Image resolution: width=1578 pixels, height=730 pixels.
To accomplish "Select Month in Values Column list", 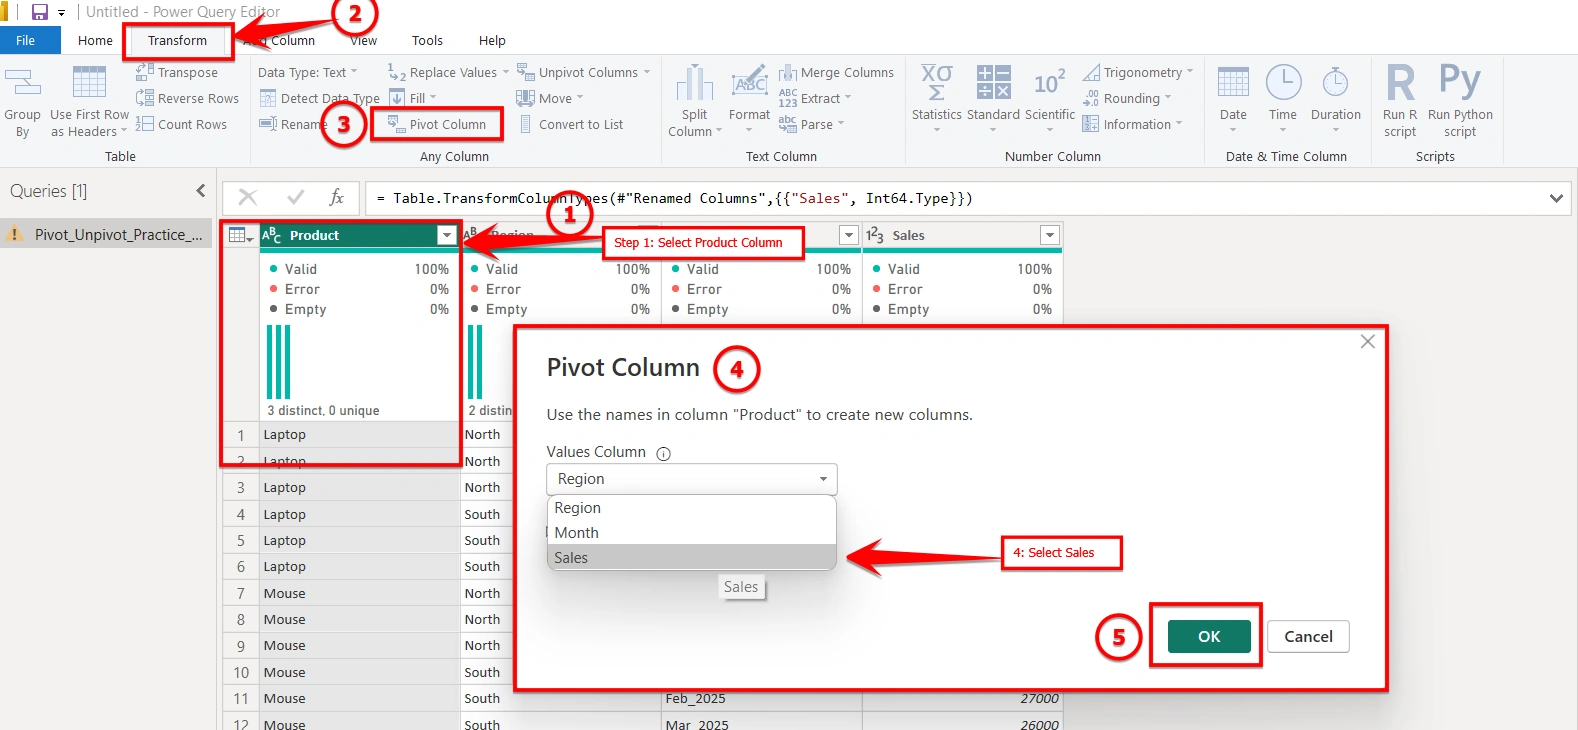I will click(691, 533).
